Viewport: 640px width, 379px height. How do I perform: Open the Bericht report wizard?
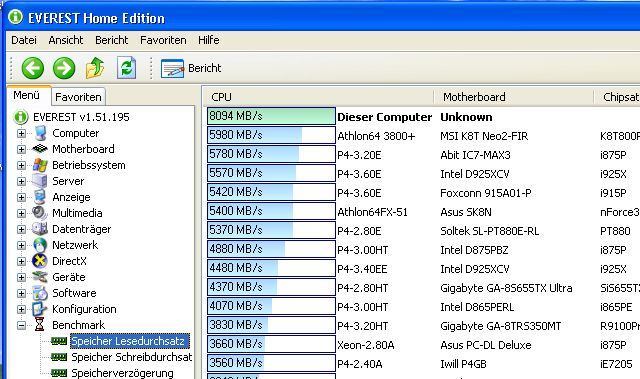[x=191, y=68]
